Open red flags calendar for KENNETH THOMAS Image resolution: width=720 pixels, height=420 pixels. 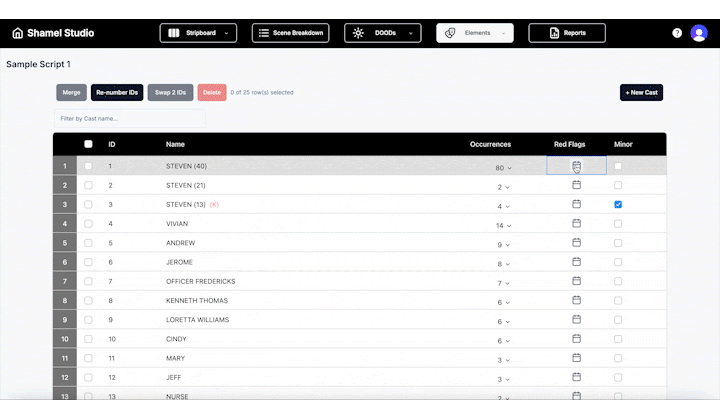576,300
